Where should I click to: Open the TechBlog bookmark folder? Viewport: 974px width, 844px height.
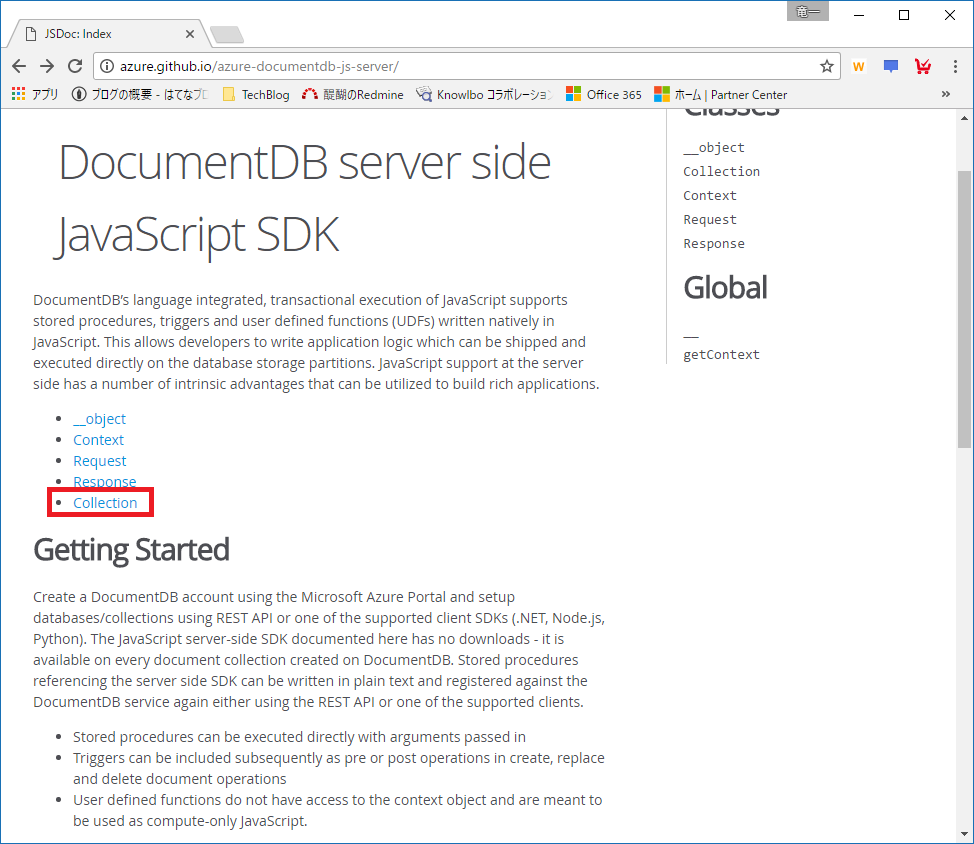(256, 94)
